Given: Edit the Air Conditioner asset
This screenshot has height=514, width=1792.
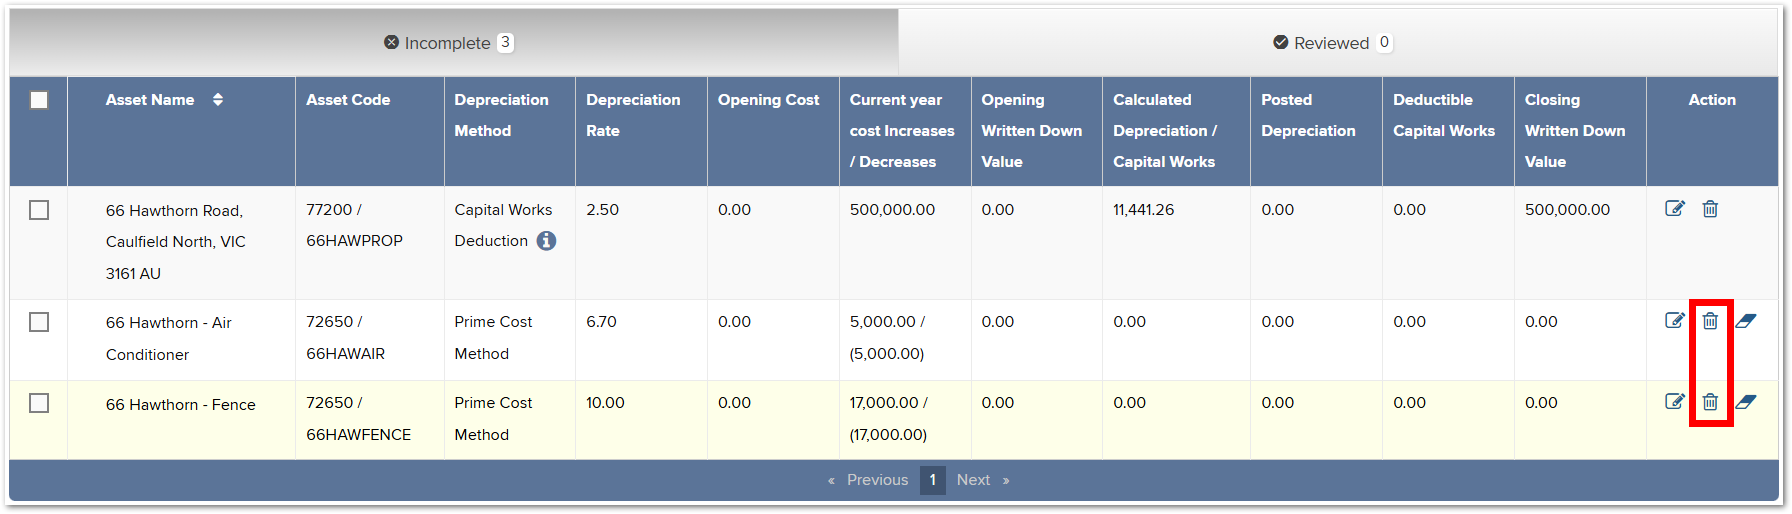Looking at the screenshot, I should coord(1675,321).
